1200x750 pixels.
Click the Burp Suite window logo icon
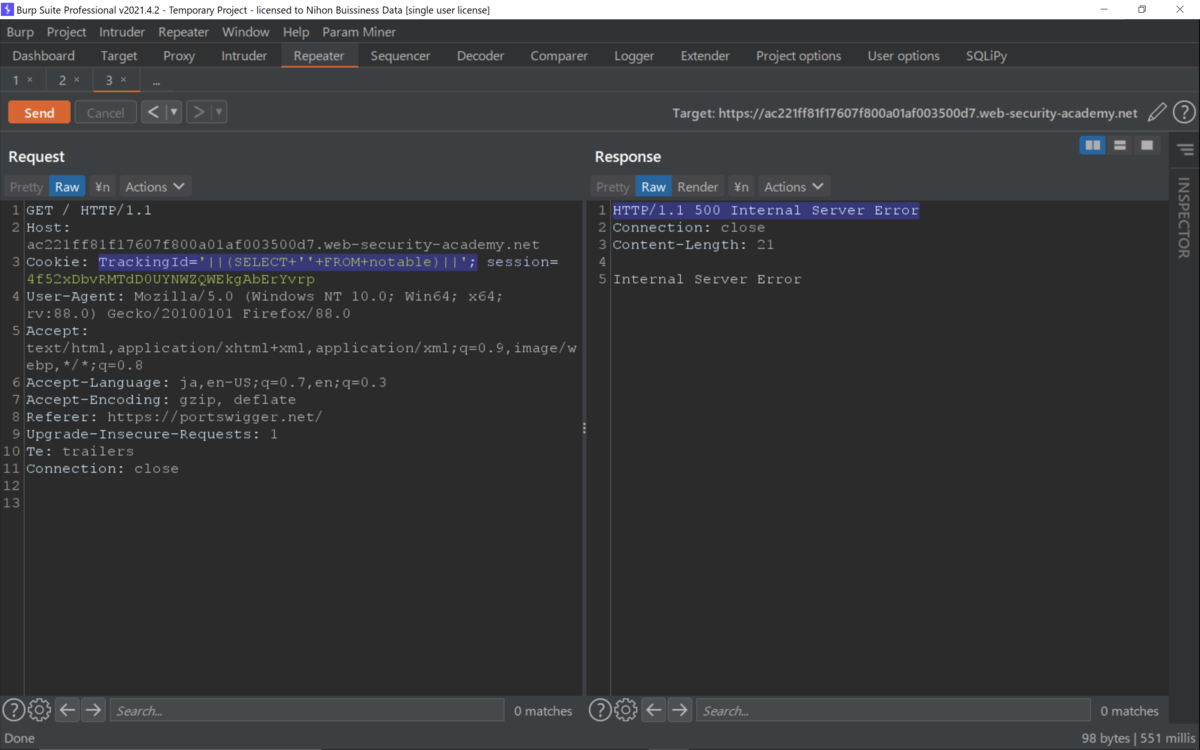tap(8, 9)
